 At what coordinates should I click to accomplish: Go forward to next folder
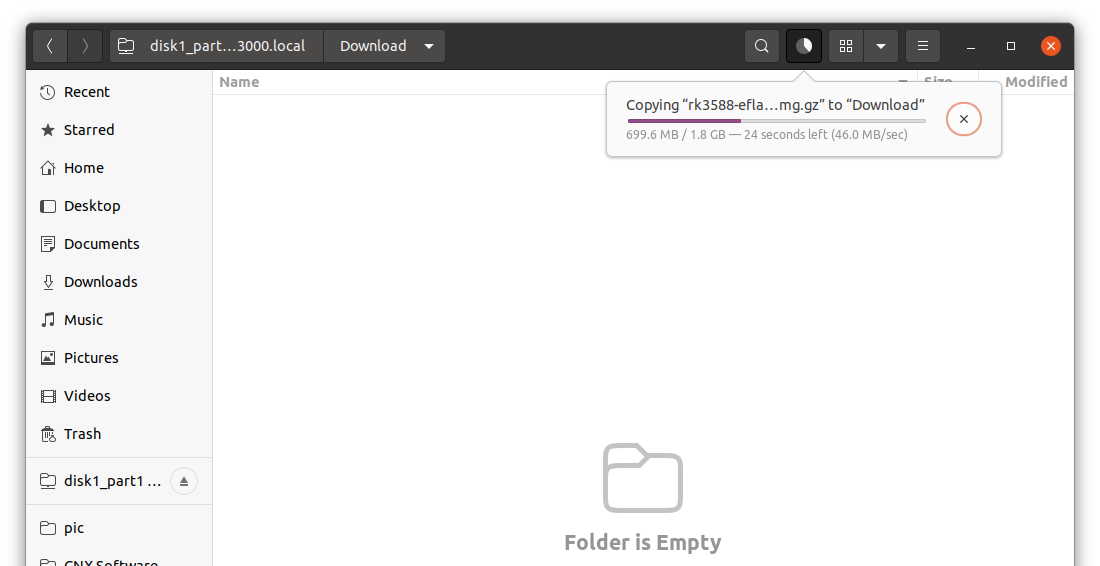85,46
